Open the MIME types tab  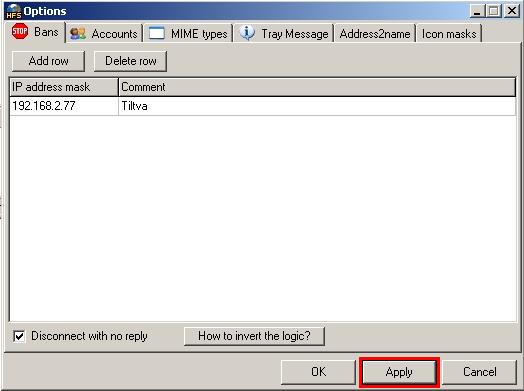tap(188, 34)
